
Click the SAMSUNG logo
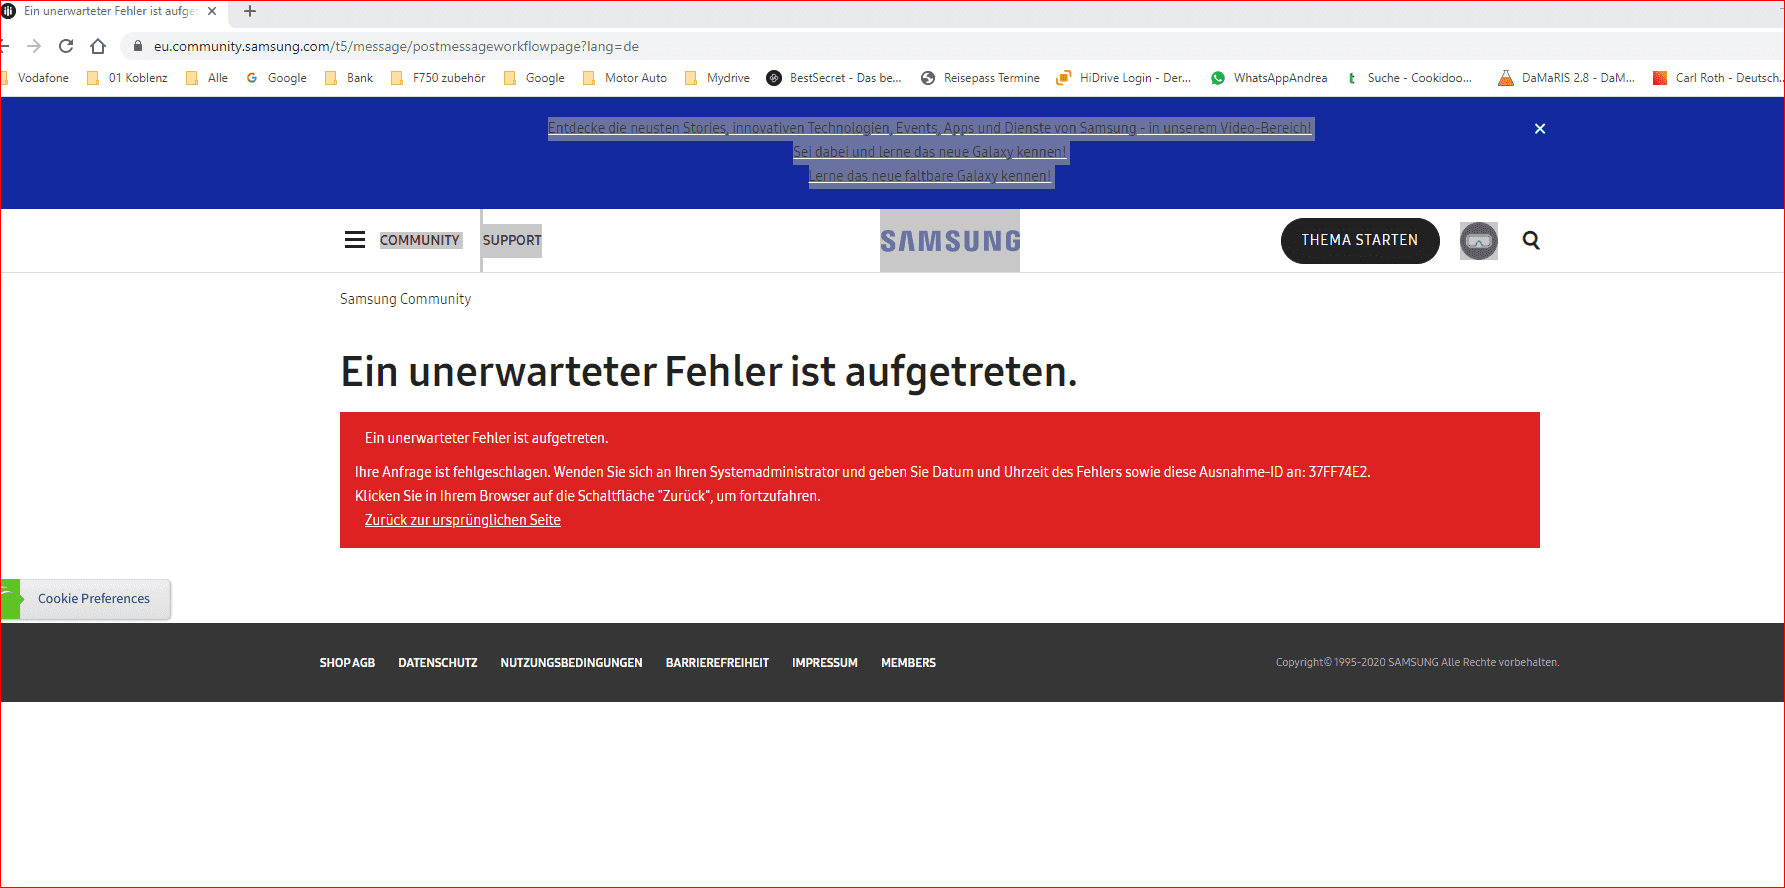coord(950,241)
